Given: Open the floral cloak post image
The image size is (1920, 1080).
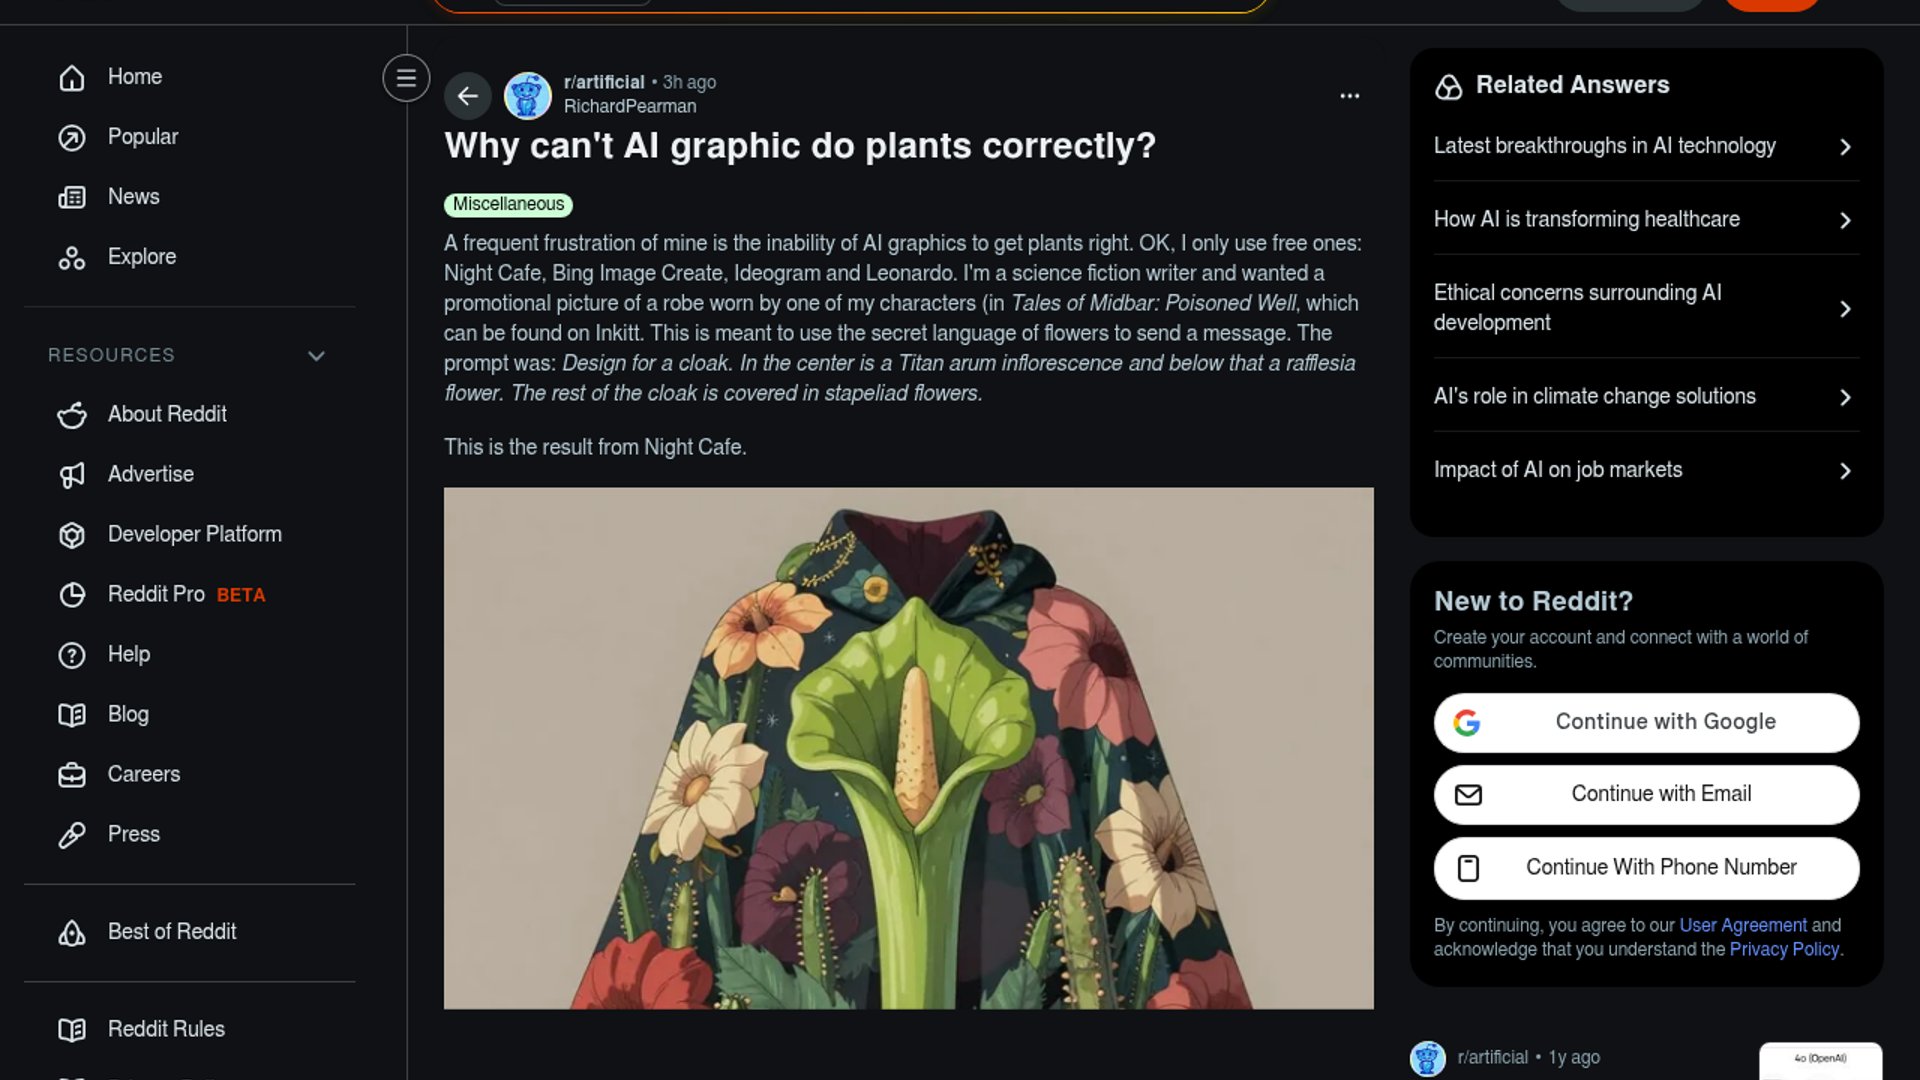Looking at the screenshot, I should coord(908,748).
